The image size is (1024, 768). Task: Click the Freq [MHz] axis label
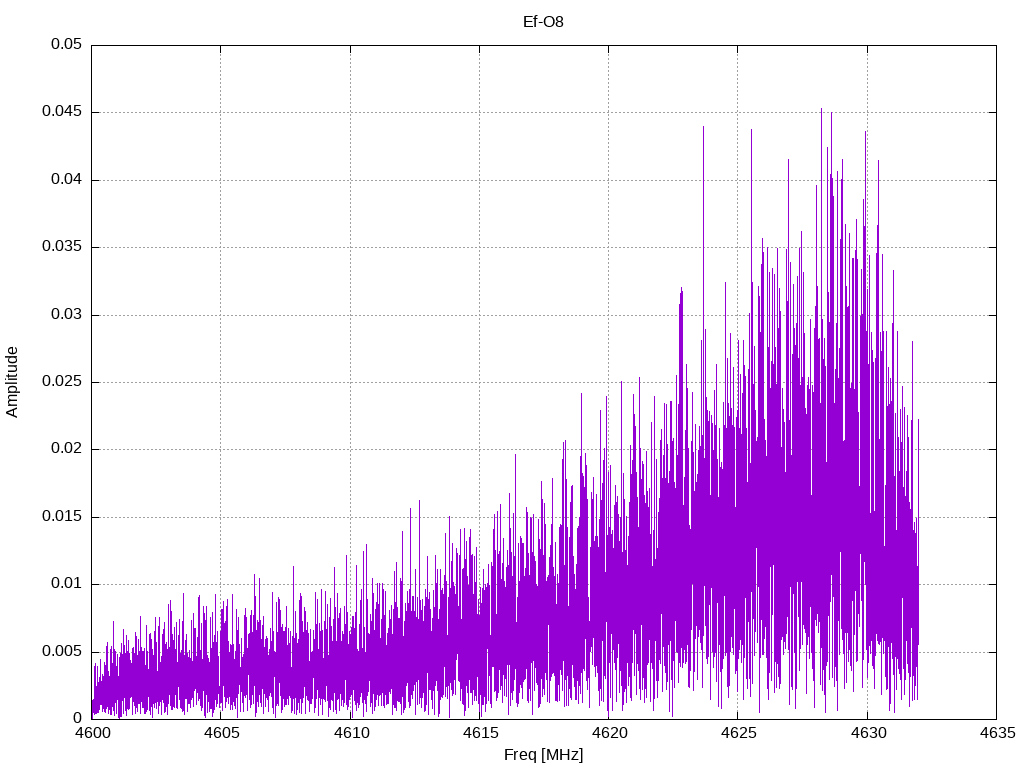coord(543,755)
